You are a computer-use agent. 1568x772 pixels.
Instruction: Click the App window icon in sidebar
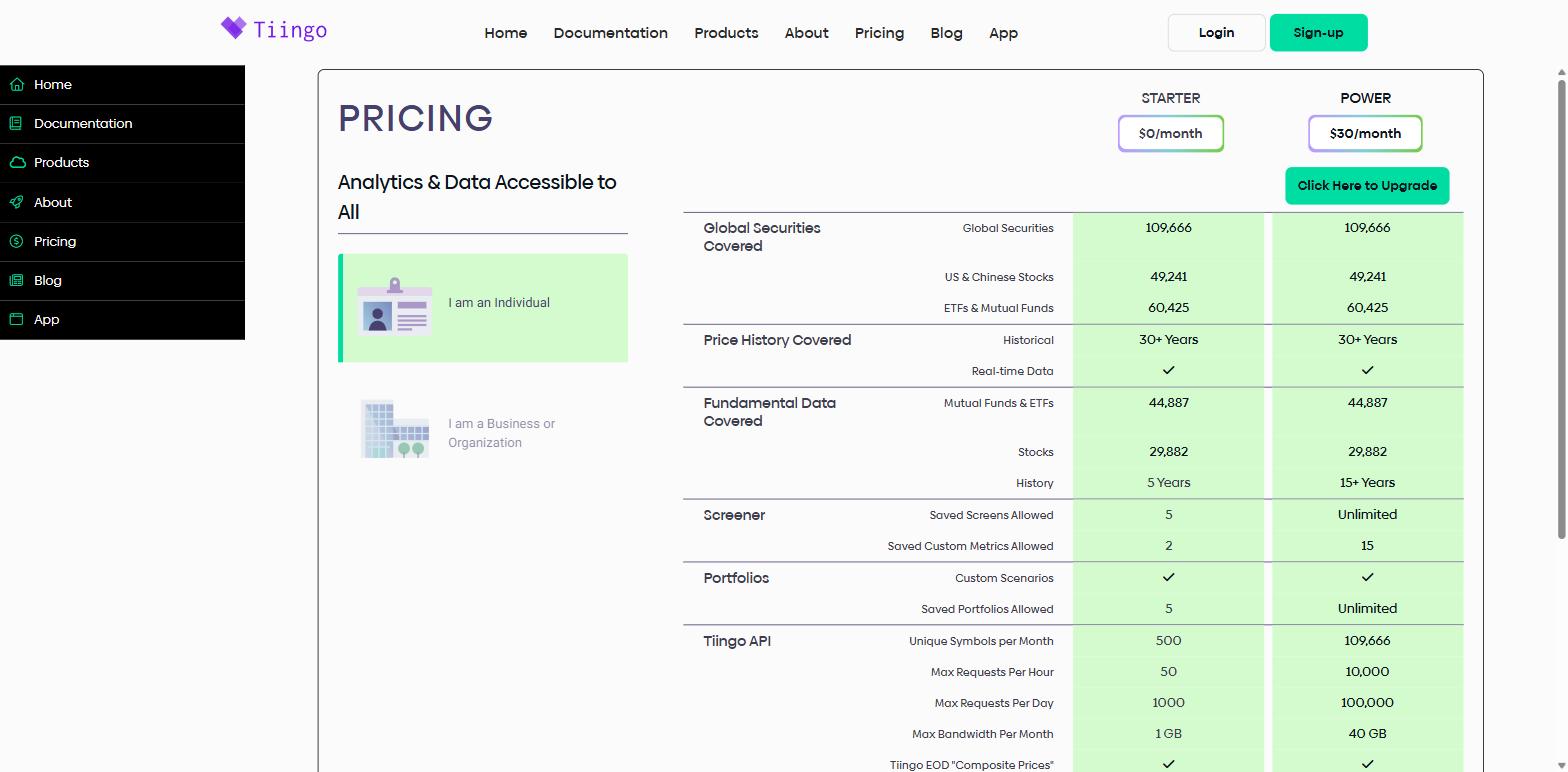click(17, 320)
